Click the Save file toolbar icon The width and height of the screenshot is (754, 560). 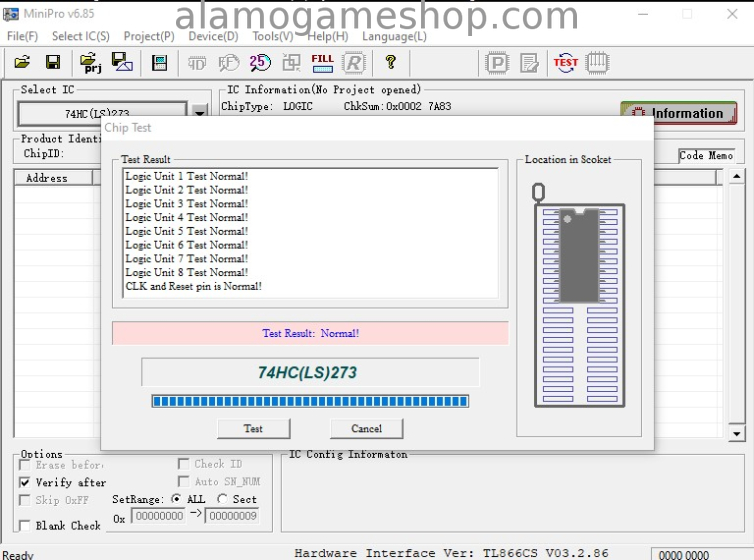click(53, 62)
